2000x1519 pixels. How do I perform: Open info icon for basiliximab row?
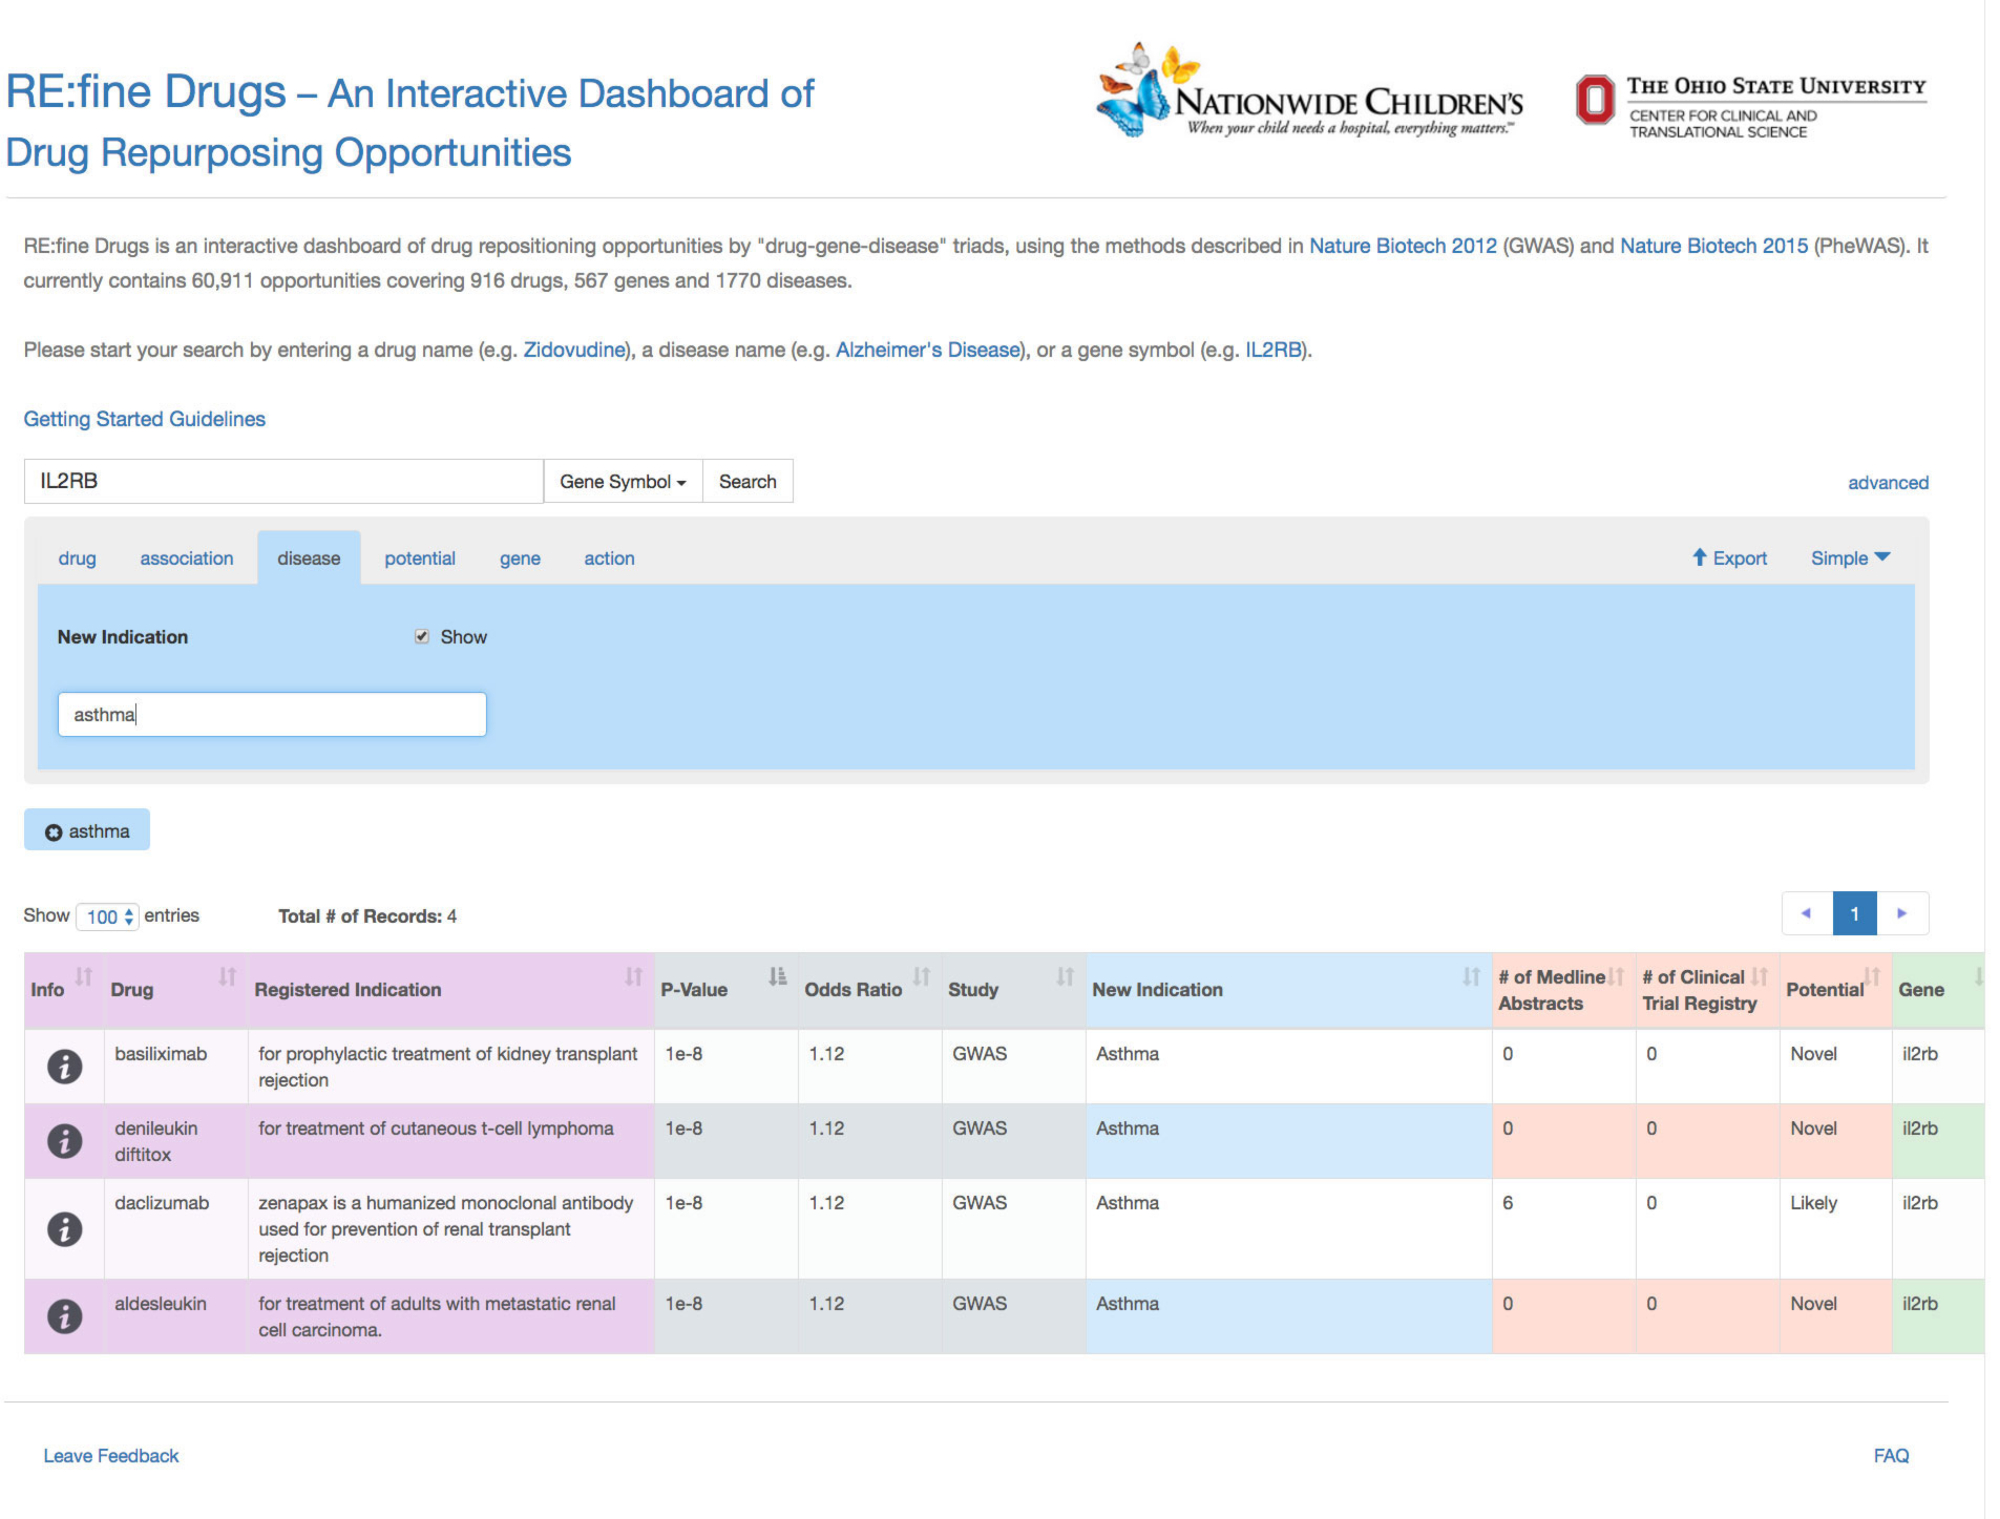click(x=64, y=1066)
